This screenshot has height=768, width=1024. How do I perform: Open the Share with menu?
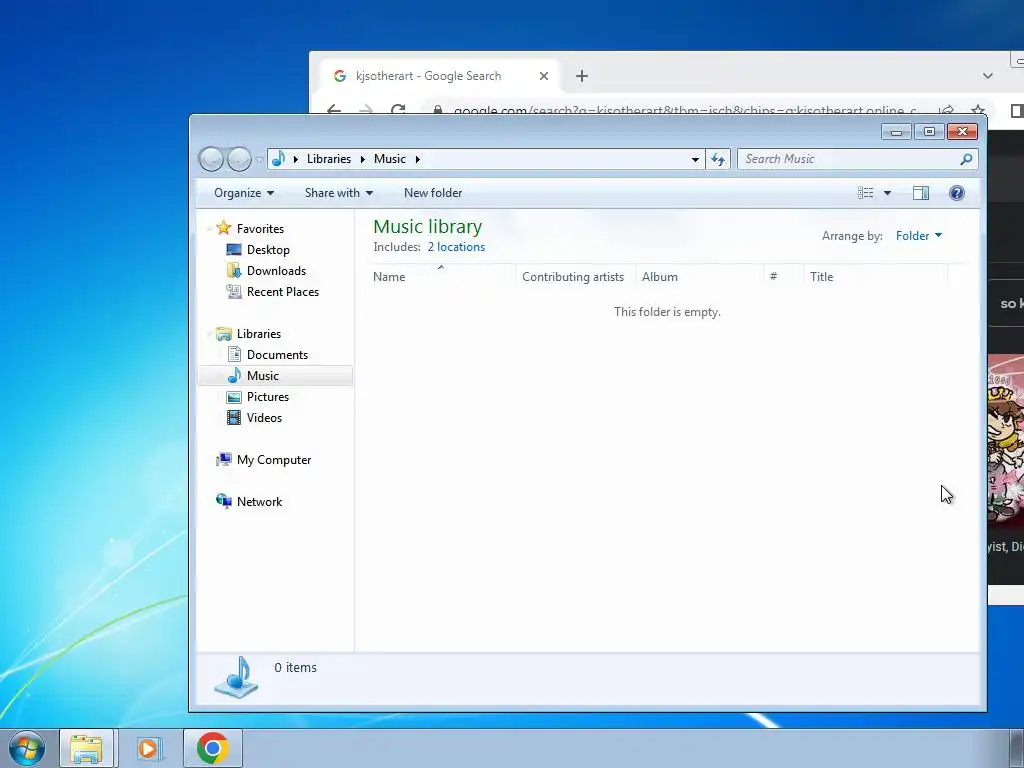click(x=338, y=193)
